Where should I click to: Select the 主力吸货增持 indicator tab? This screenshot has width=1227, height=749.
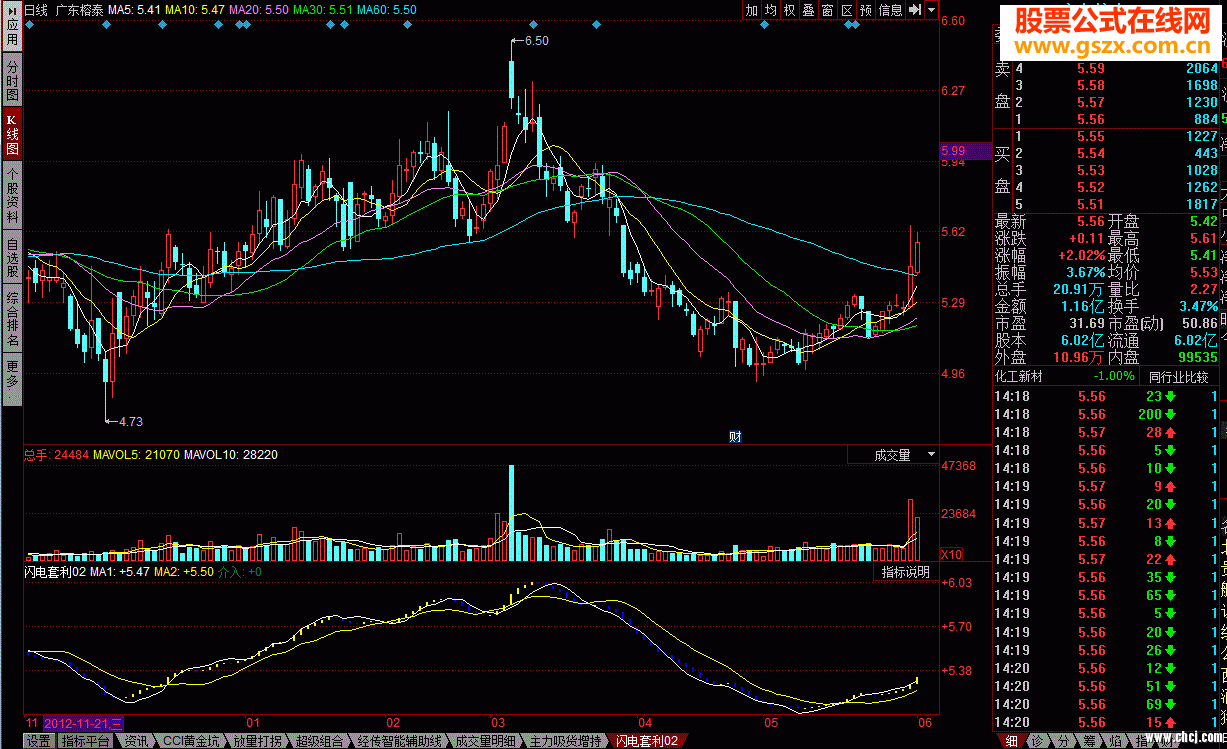[567, 741]
